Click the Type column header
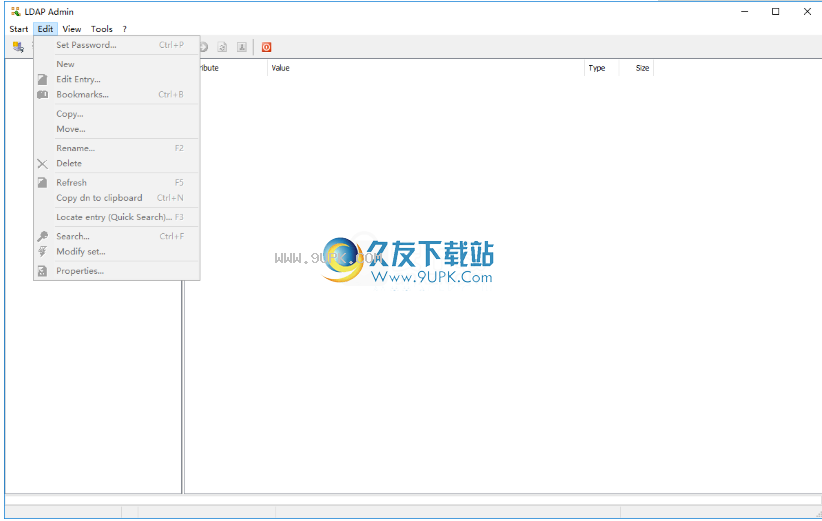This screenshot has height=521, width=822. (x=602, y=68)
